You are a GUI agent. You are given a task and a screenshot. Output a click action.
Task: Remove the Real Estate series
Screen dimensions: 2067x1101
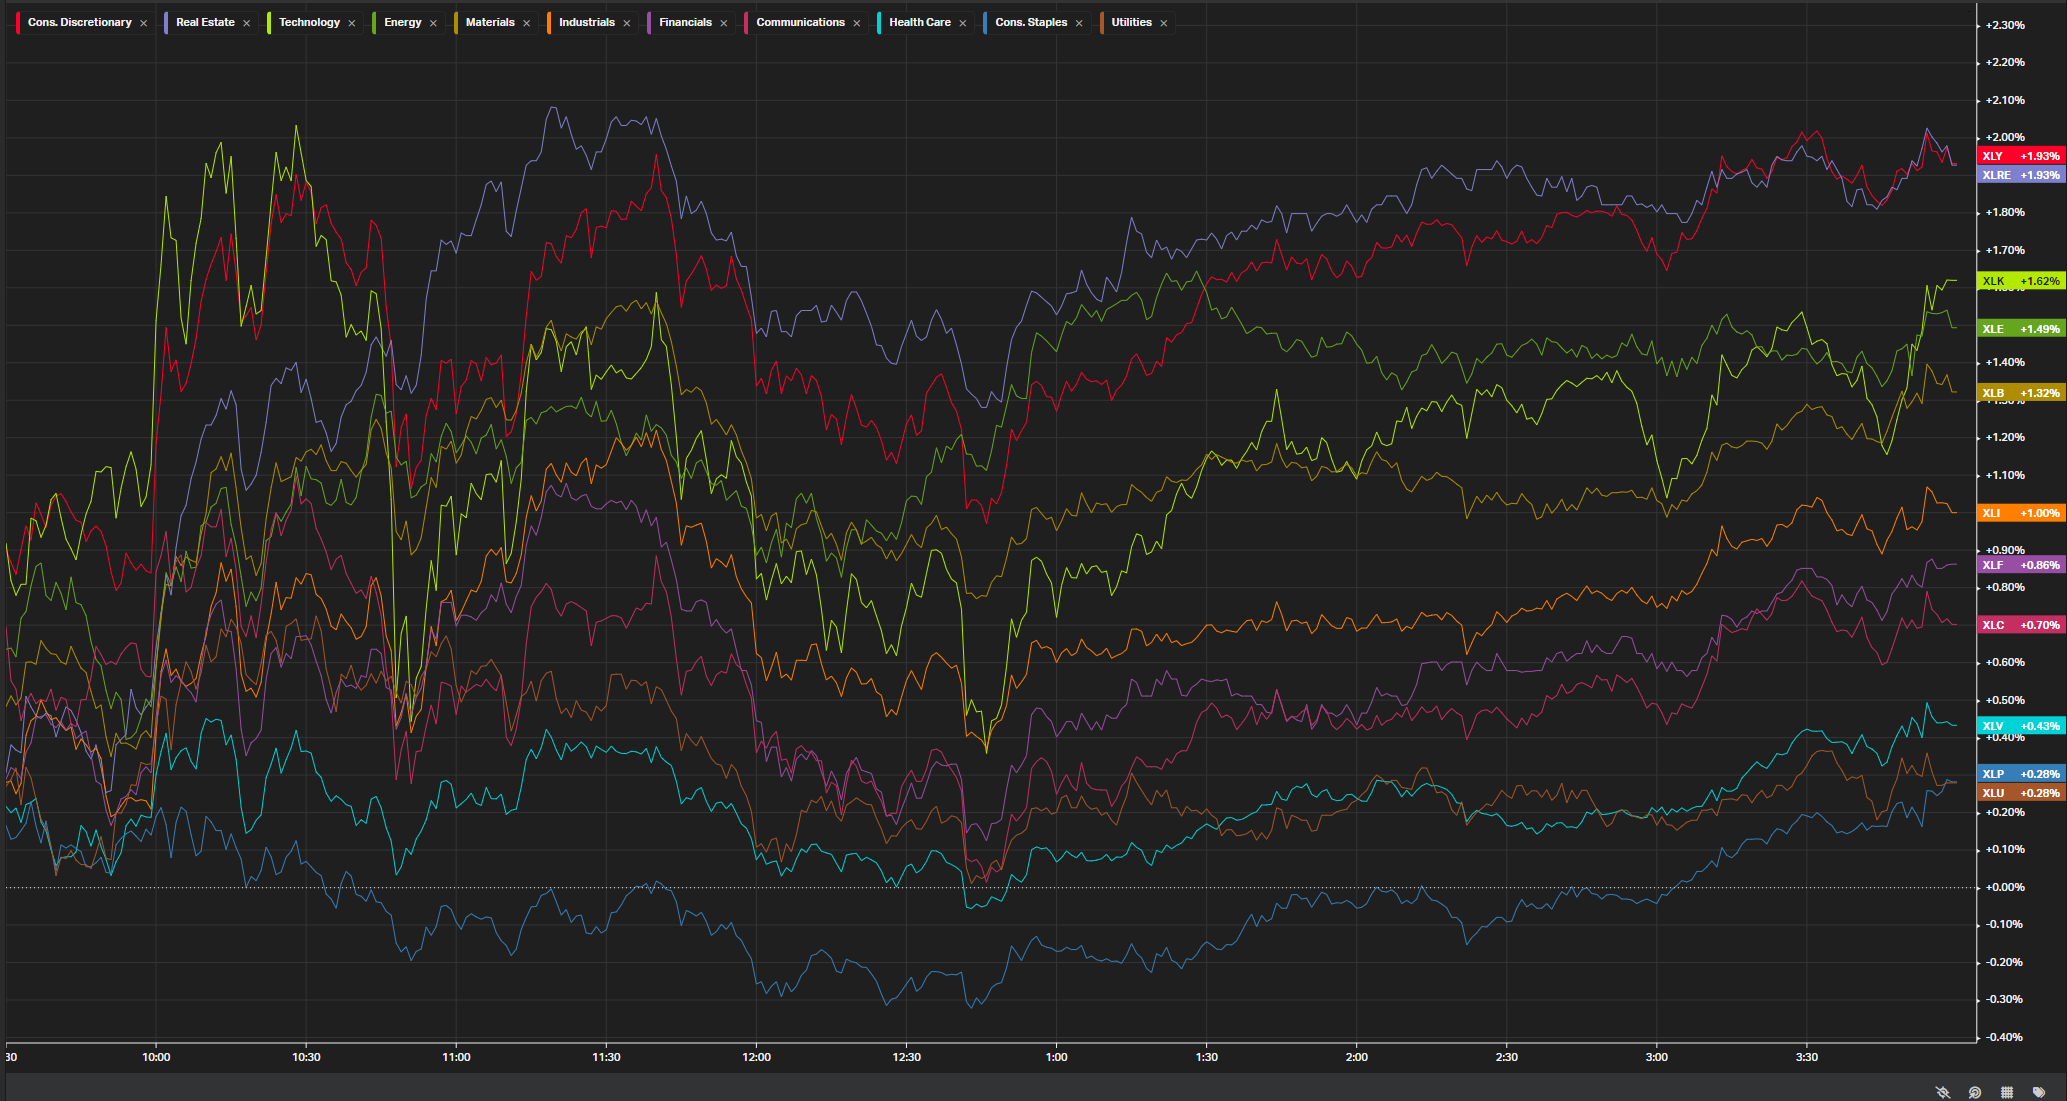point(247,23)
